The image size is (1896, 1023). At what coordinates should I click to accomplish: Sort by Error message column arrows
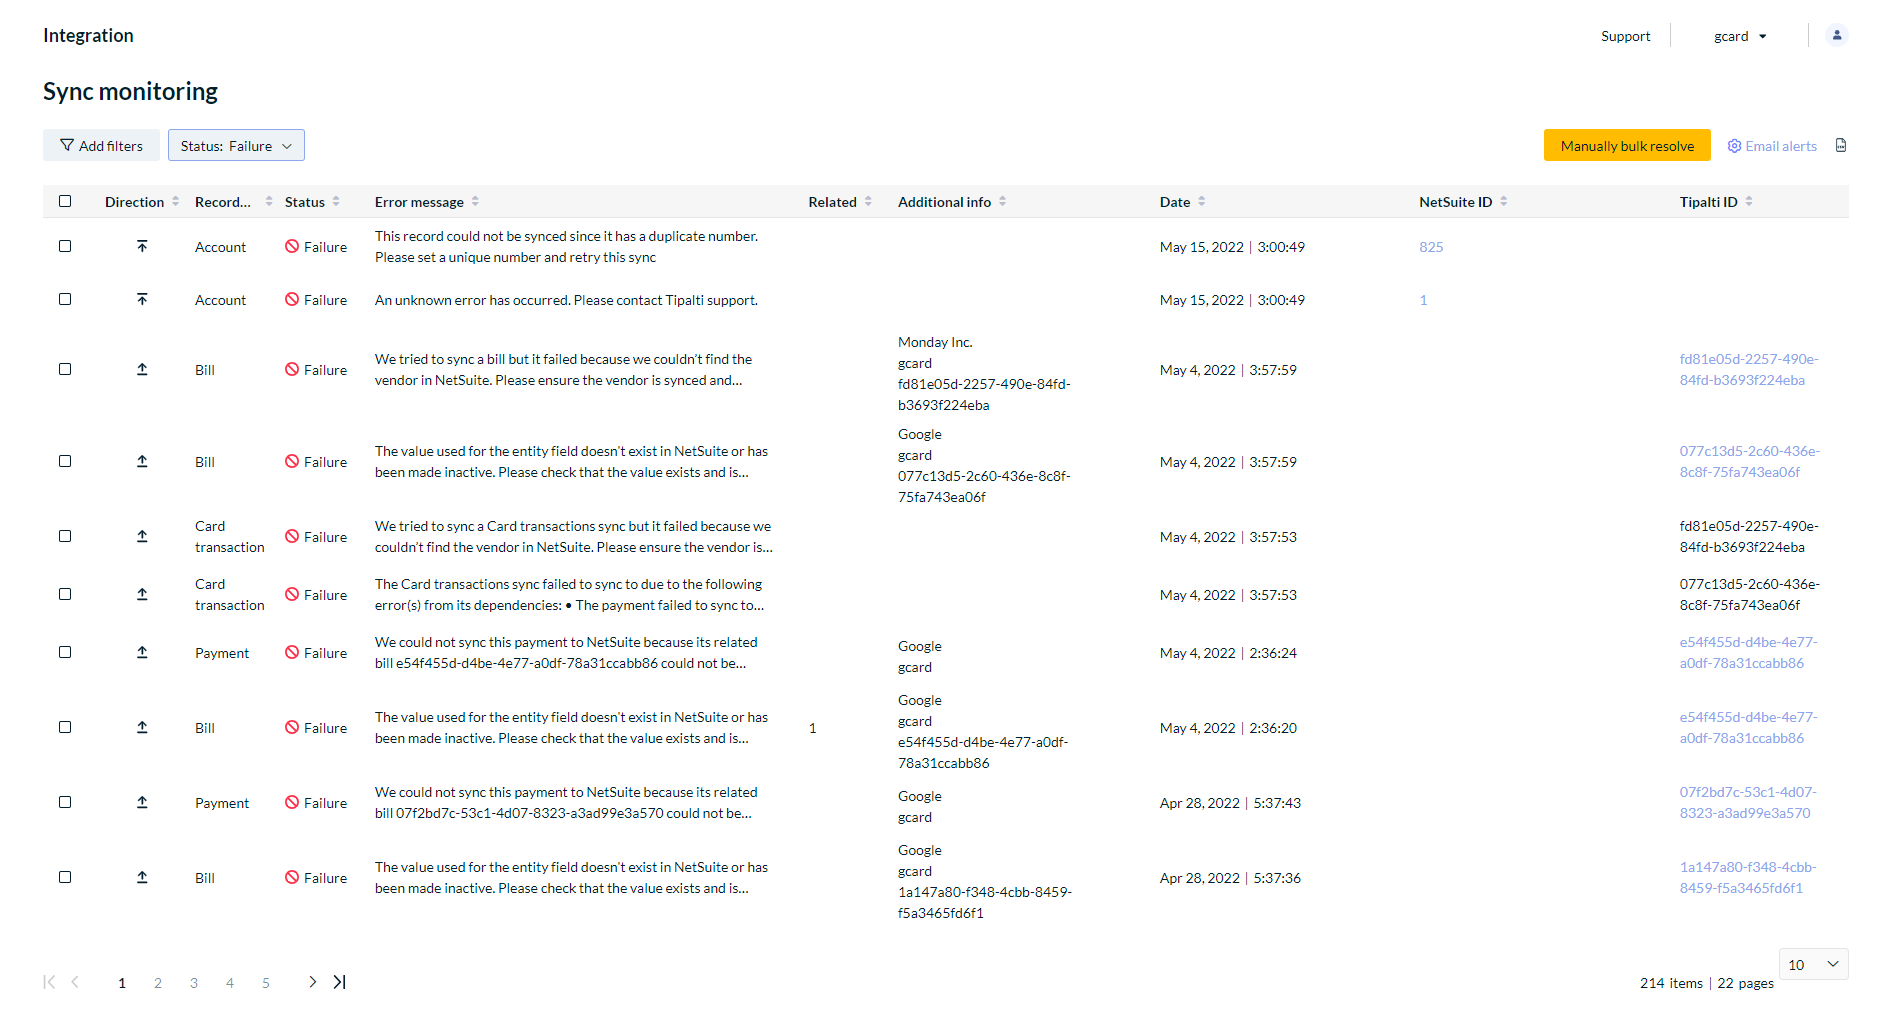click(475, 201)
